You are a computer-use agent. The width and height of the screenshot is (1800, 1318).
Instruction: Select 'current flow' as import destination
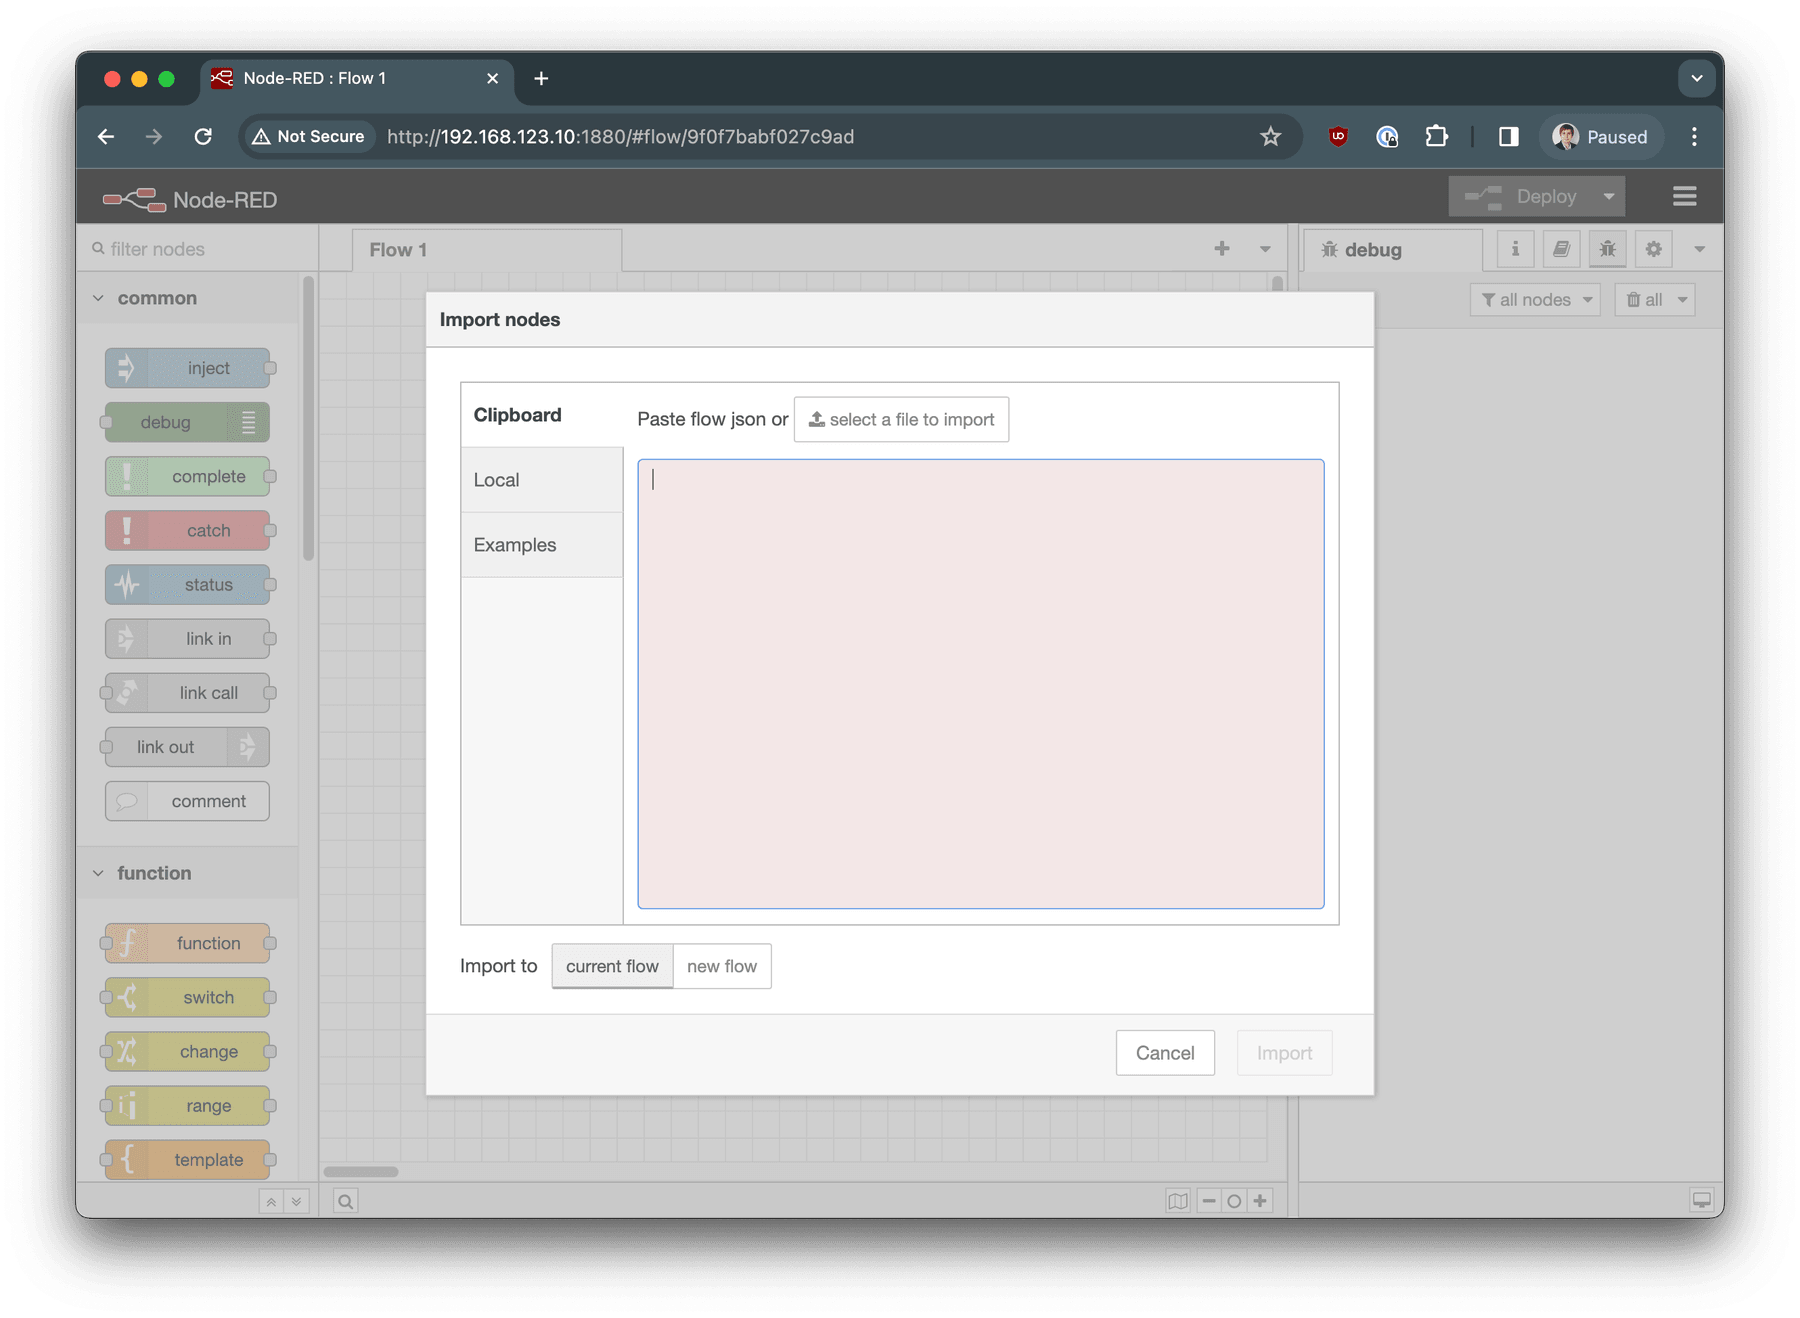pyautogui.click(x=611, y=966)
